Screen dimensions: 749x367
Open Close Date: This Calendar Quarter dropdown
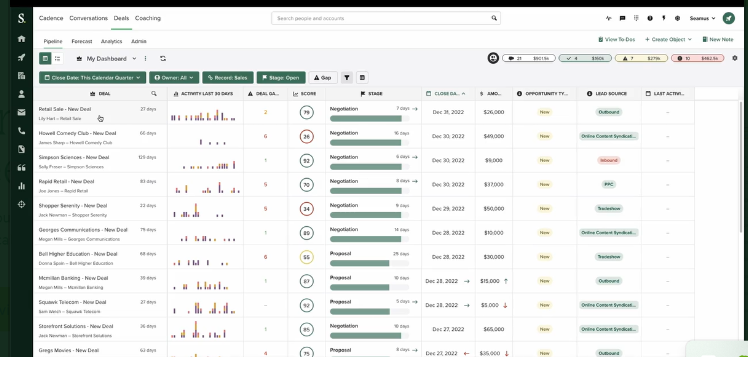pyautogui.click(x=93, y=77)
